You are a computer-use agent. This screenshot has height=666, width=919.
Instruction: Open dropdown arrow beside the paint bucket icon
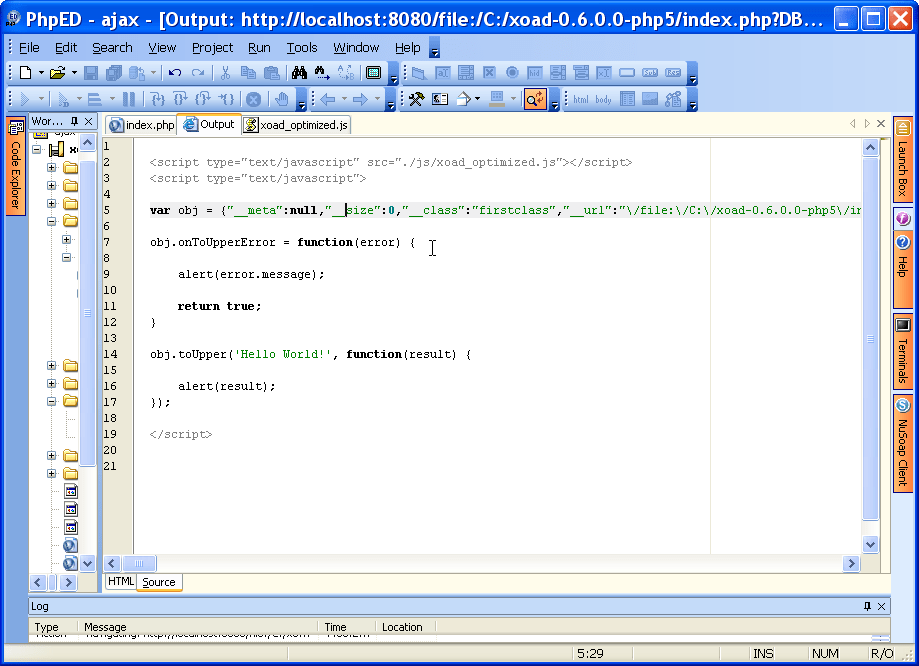pos(478,99)
